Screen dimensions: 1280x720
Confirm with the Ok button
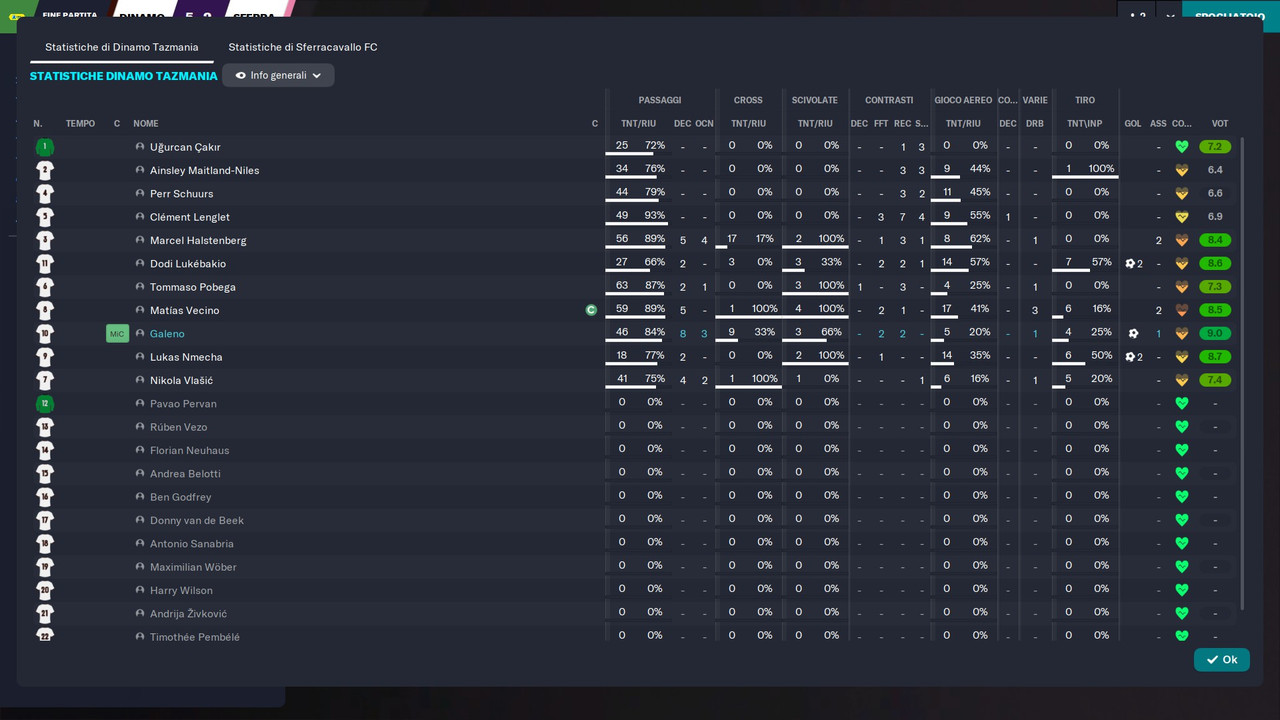point(1221,660)
